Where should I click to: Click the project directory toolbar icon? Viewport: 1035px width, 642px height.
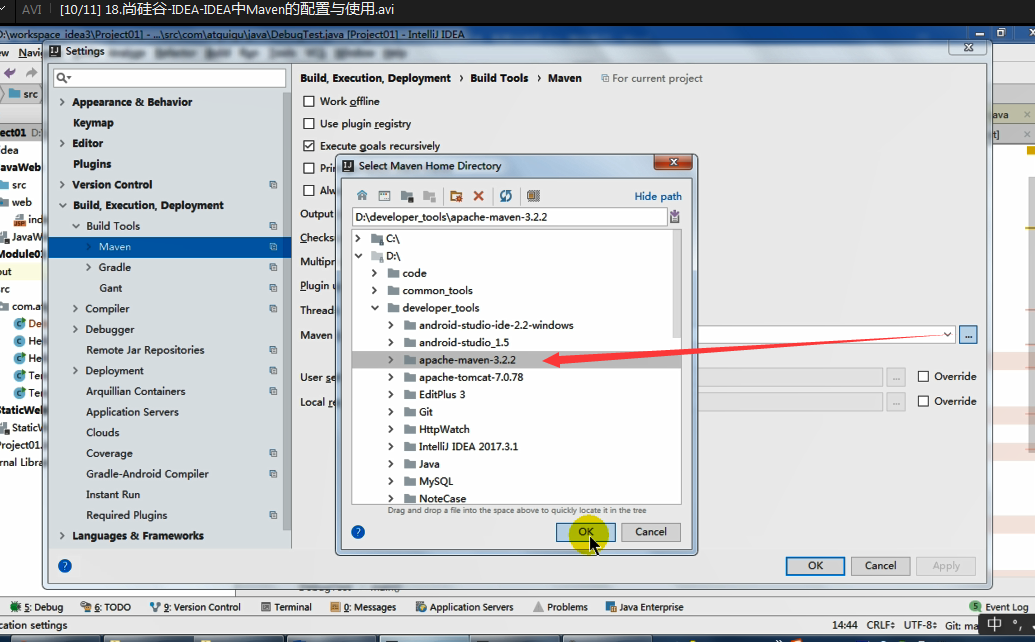pos(407,196)
